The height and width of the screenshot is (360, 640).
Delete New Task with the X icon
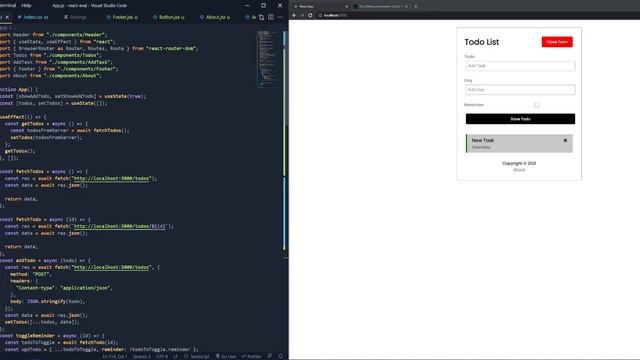pyautogui.click(x=565, y=140)
